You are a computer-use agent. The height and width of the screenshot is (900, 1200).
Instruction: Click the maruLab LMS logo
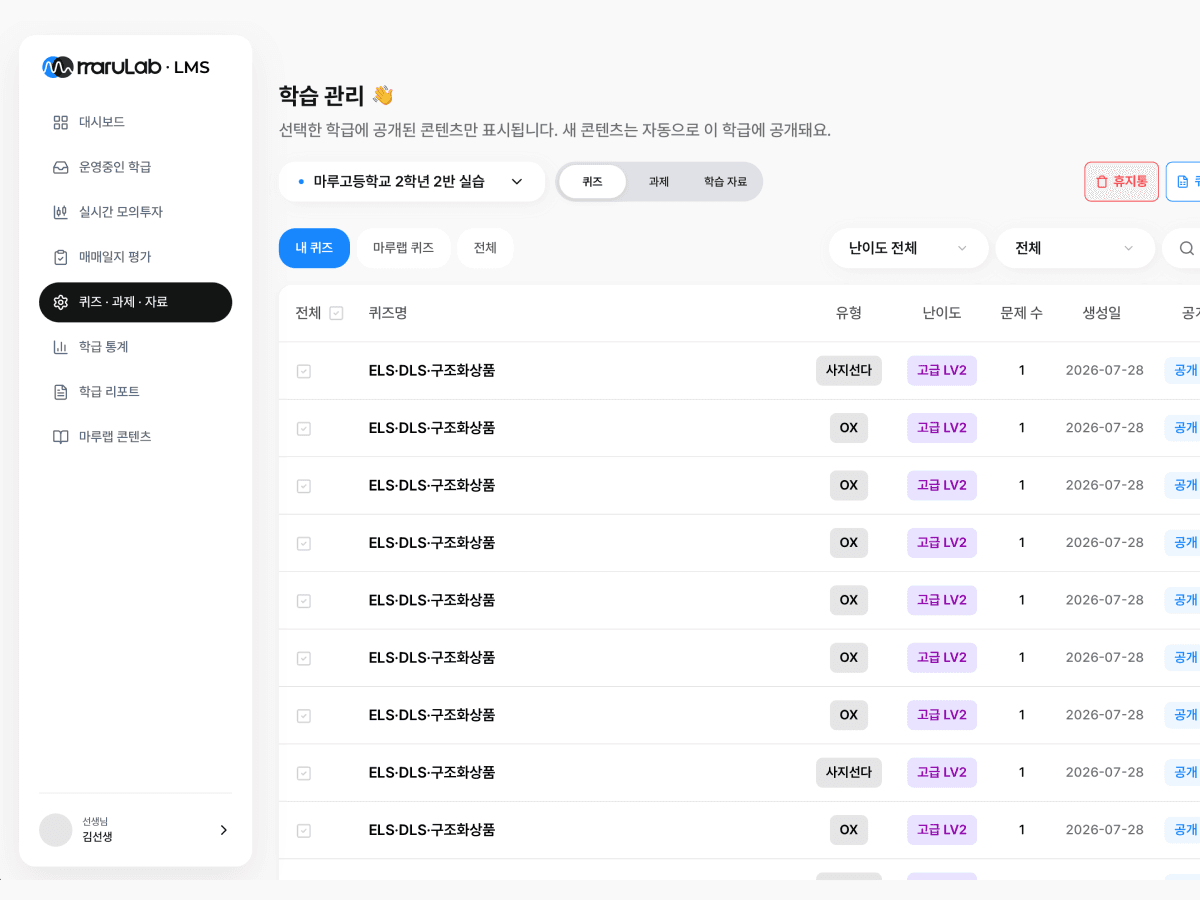point(126,67)
